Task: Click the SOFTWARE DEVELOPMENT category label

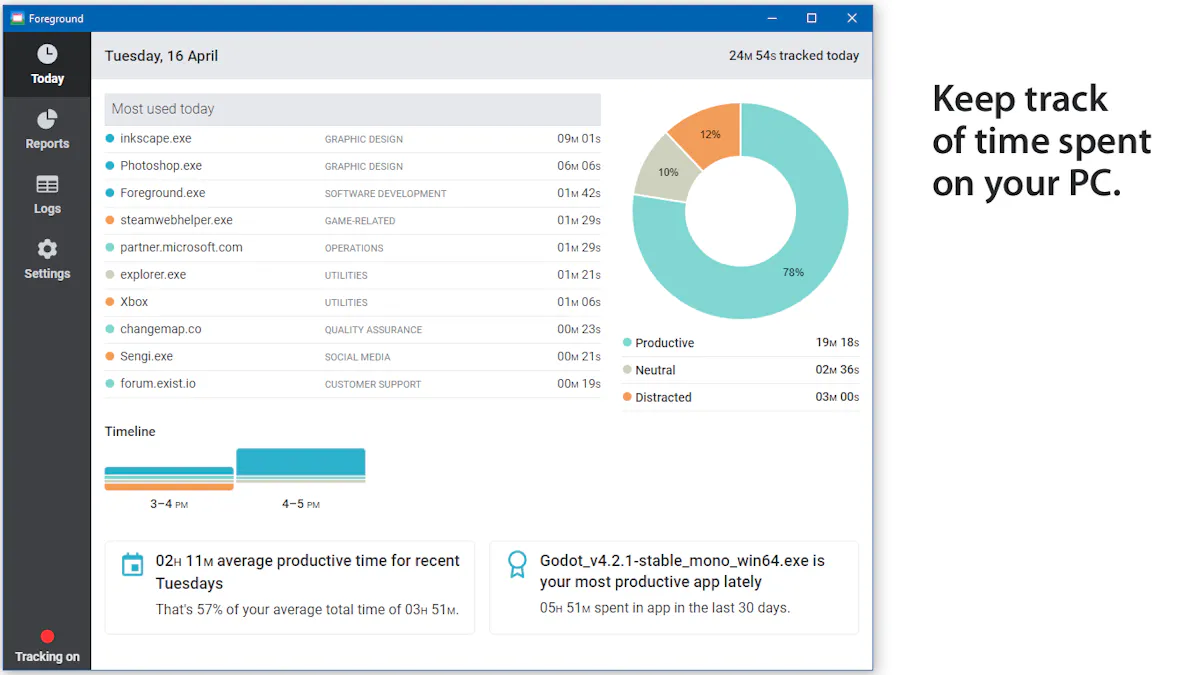Action: pyautogui.click(x=386, y=194)
